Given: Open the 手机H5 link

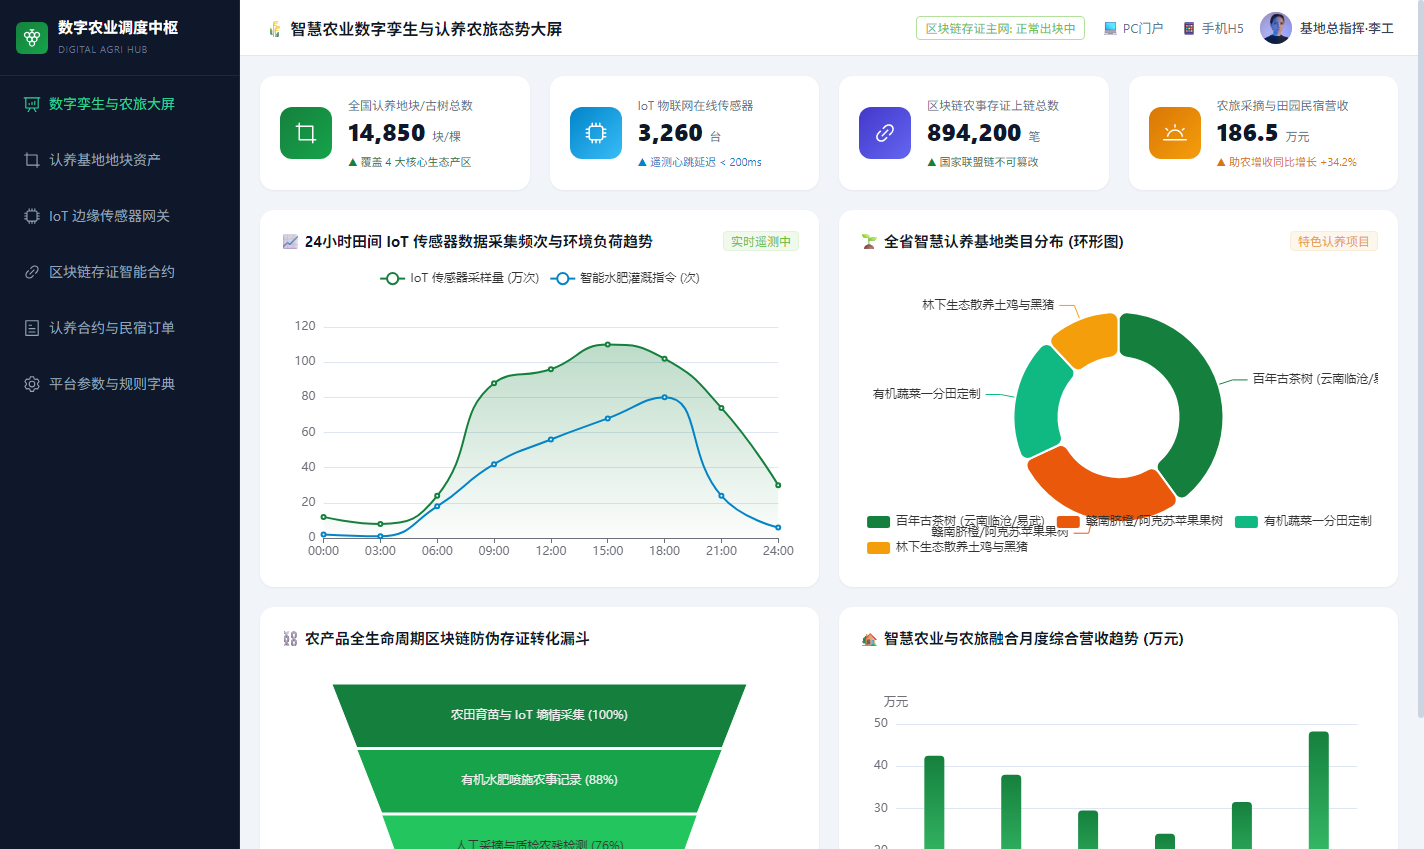Looking at the screenshot, I should (x=1213, y=29).
